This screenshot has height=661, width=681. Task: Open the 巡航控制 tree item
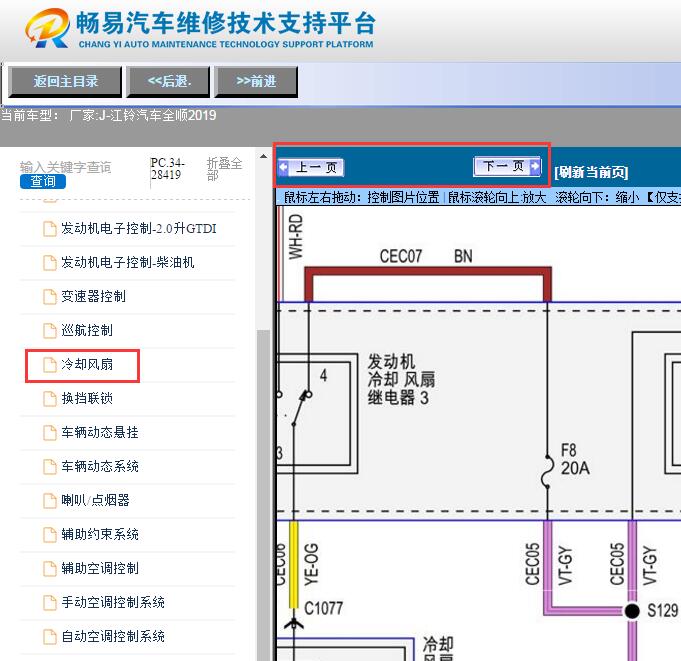coord(87,330)
